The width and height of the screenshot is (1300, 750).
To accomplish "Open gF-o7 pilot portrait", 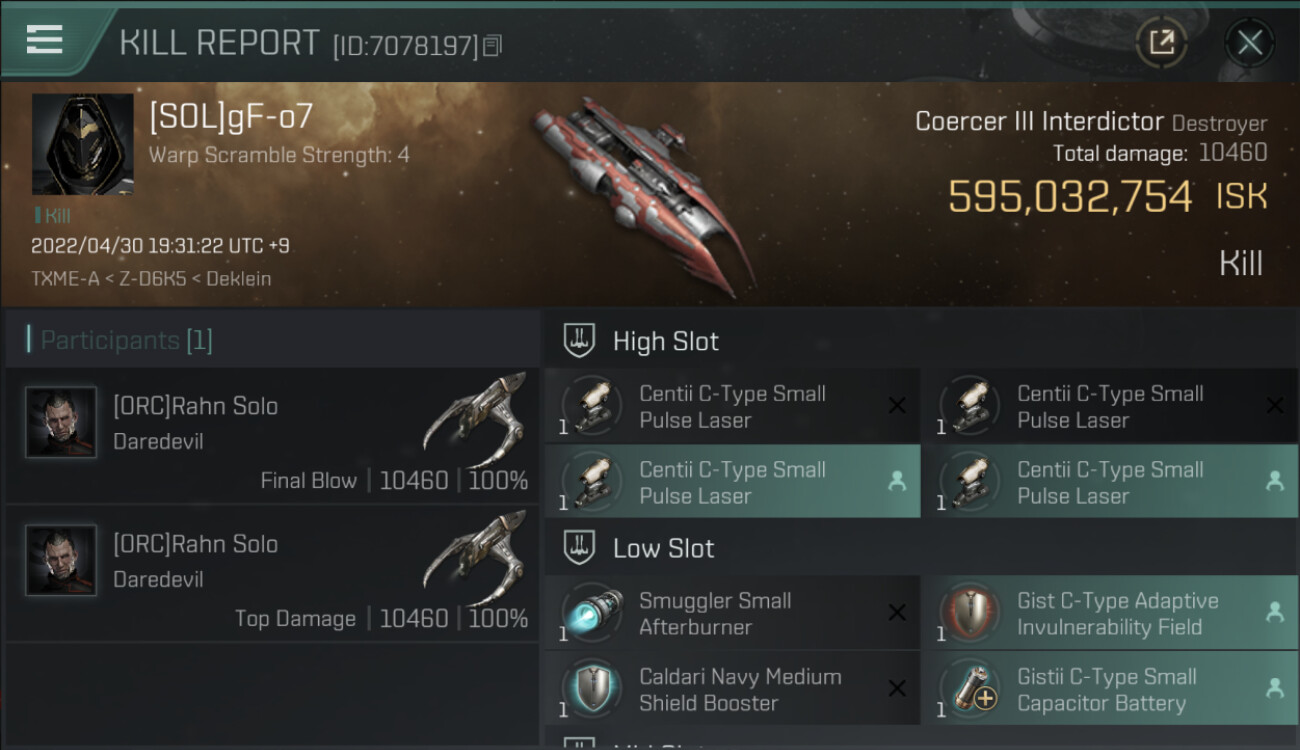I will pos(82,144).
